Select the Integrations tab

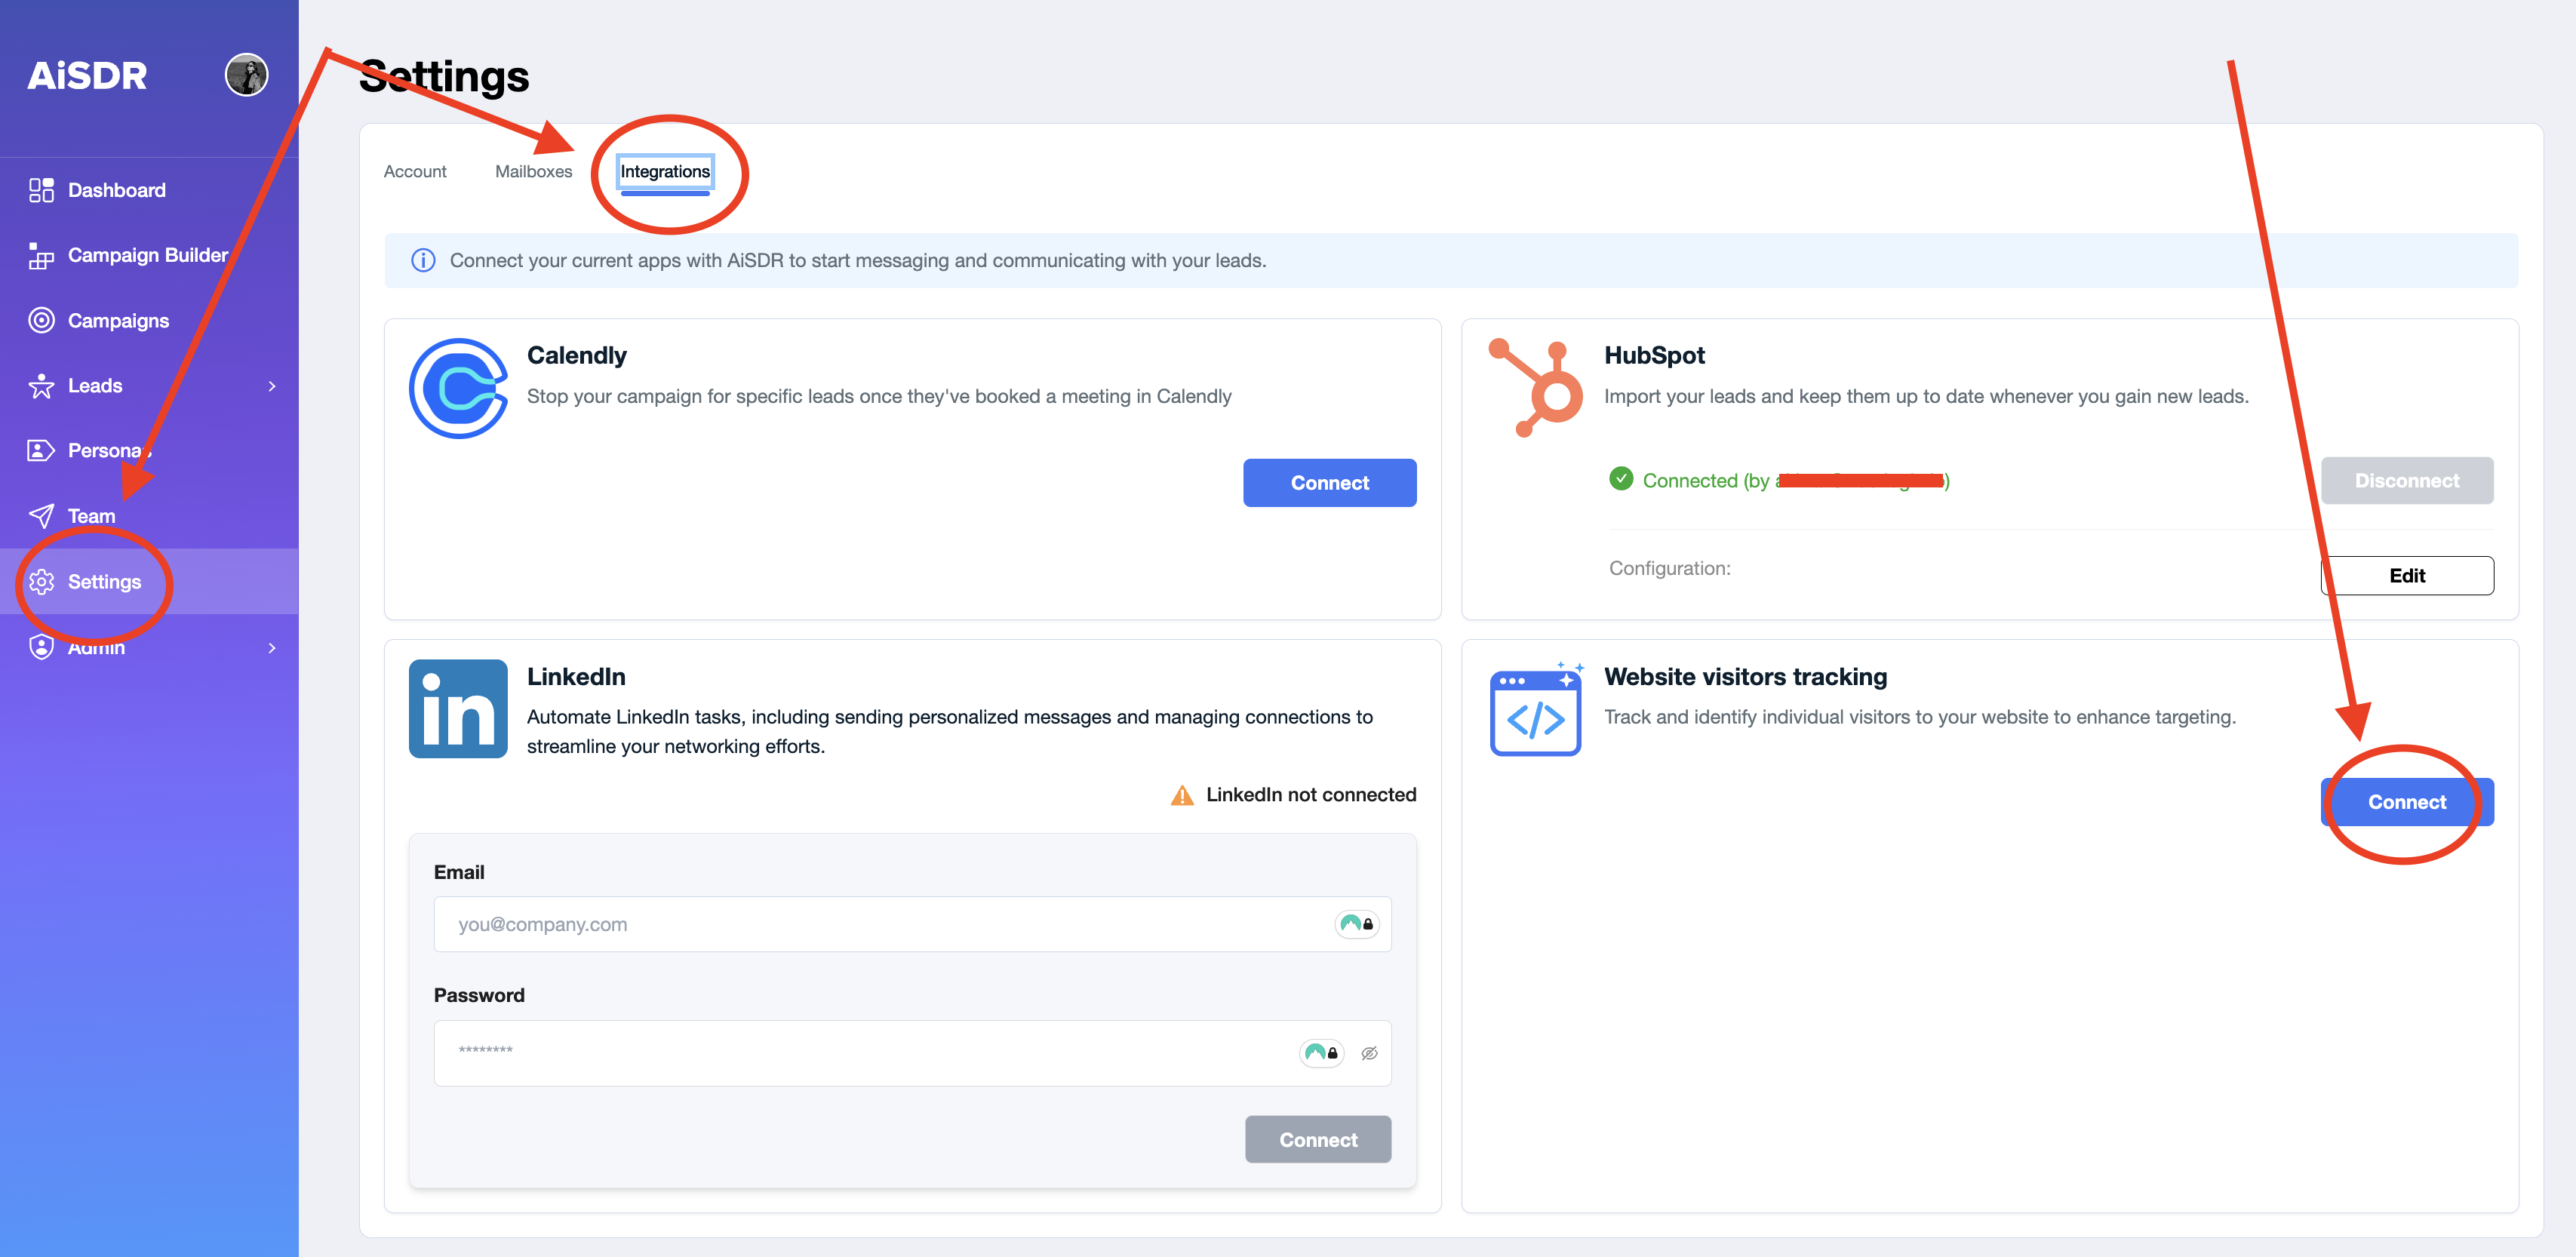(665, 171)
